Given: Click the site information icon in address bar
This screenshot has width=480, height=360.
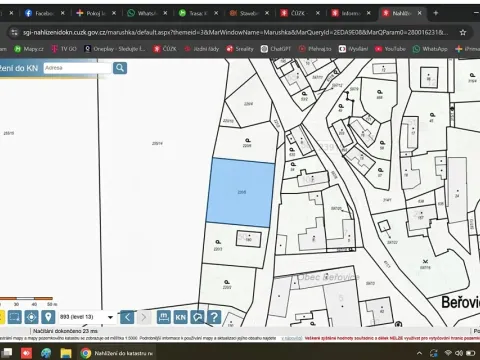Looking at the screenshot, I should [x=14, y=32].
